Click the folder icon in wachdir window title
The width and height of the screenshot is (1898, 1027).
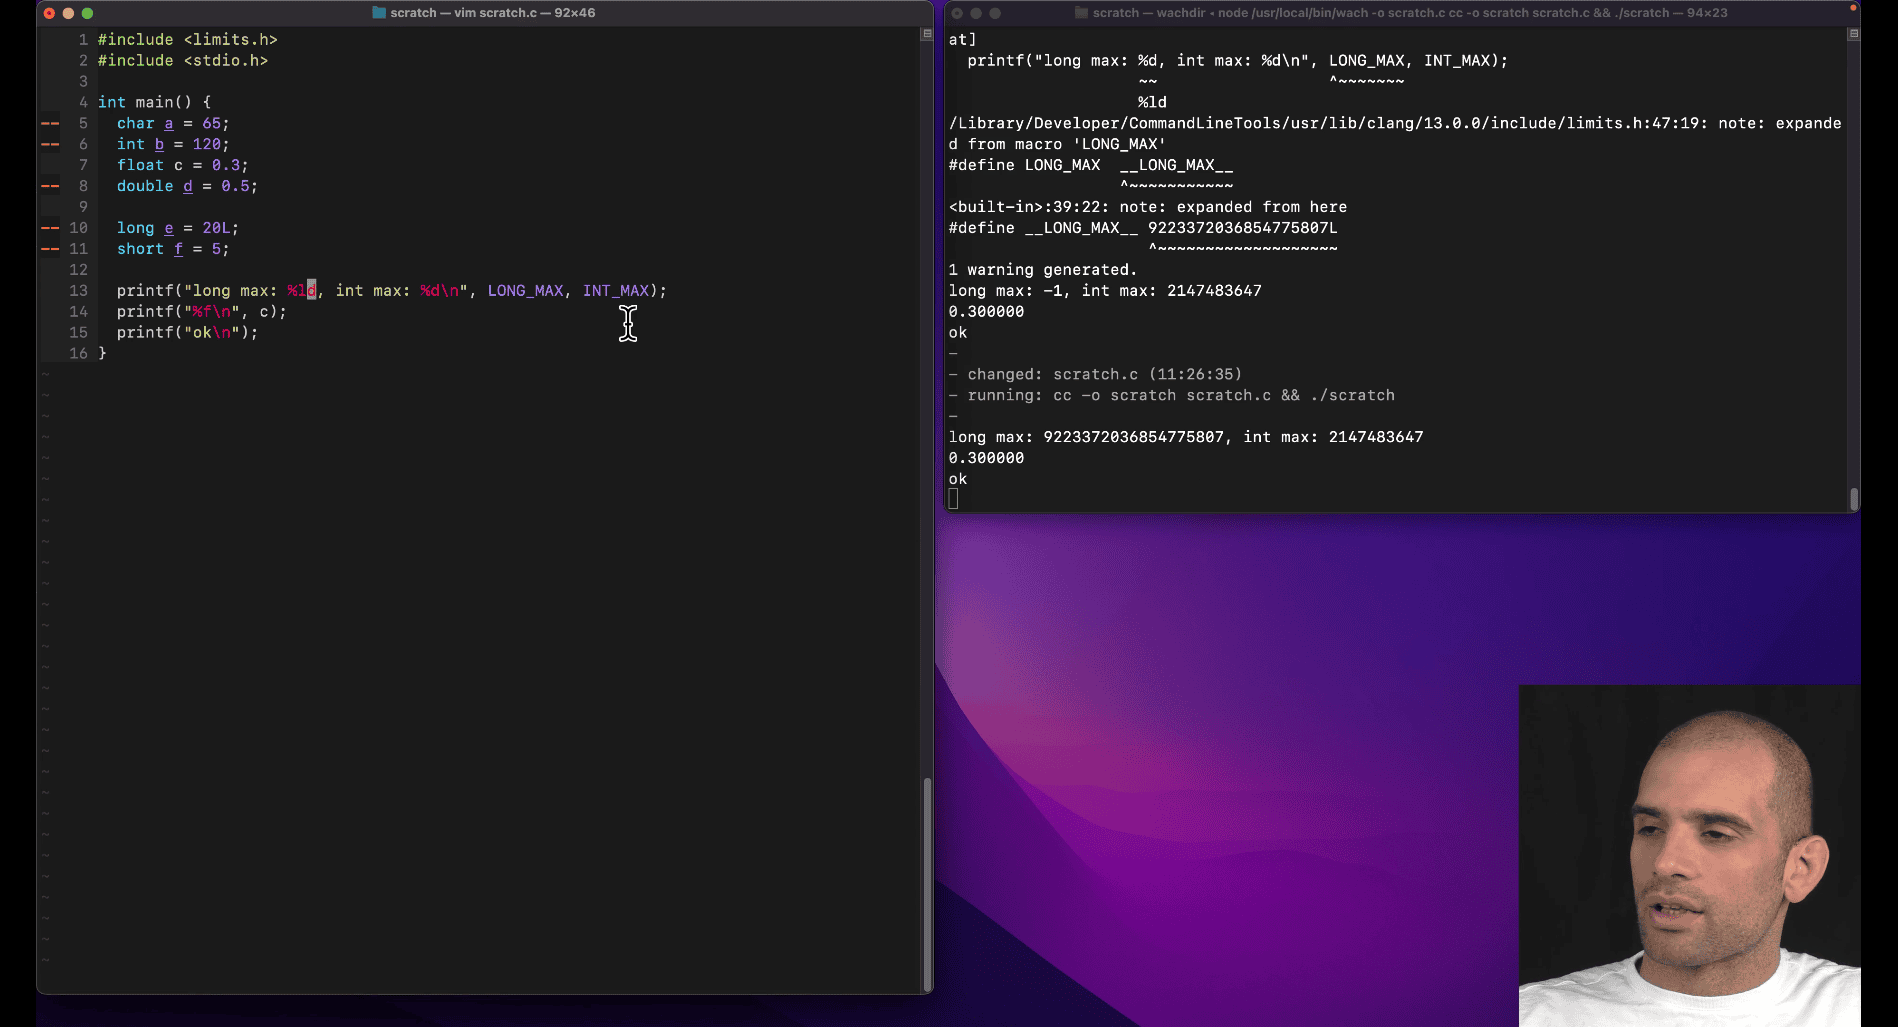(x=1081, y=13)
